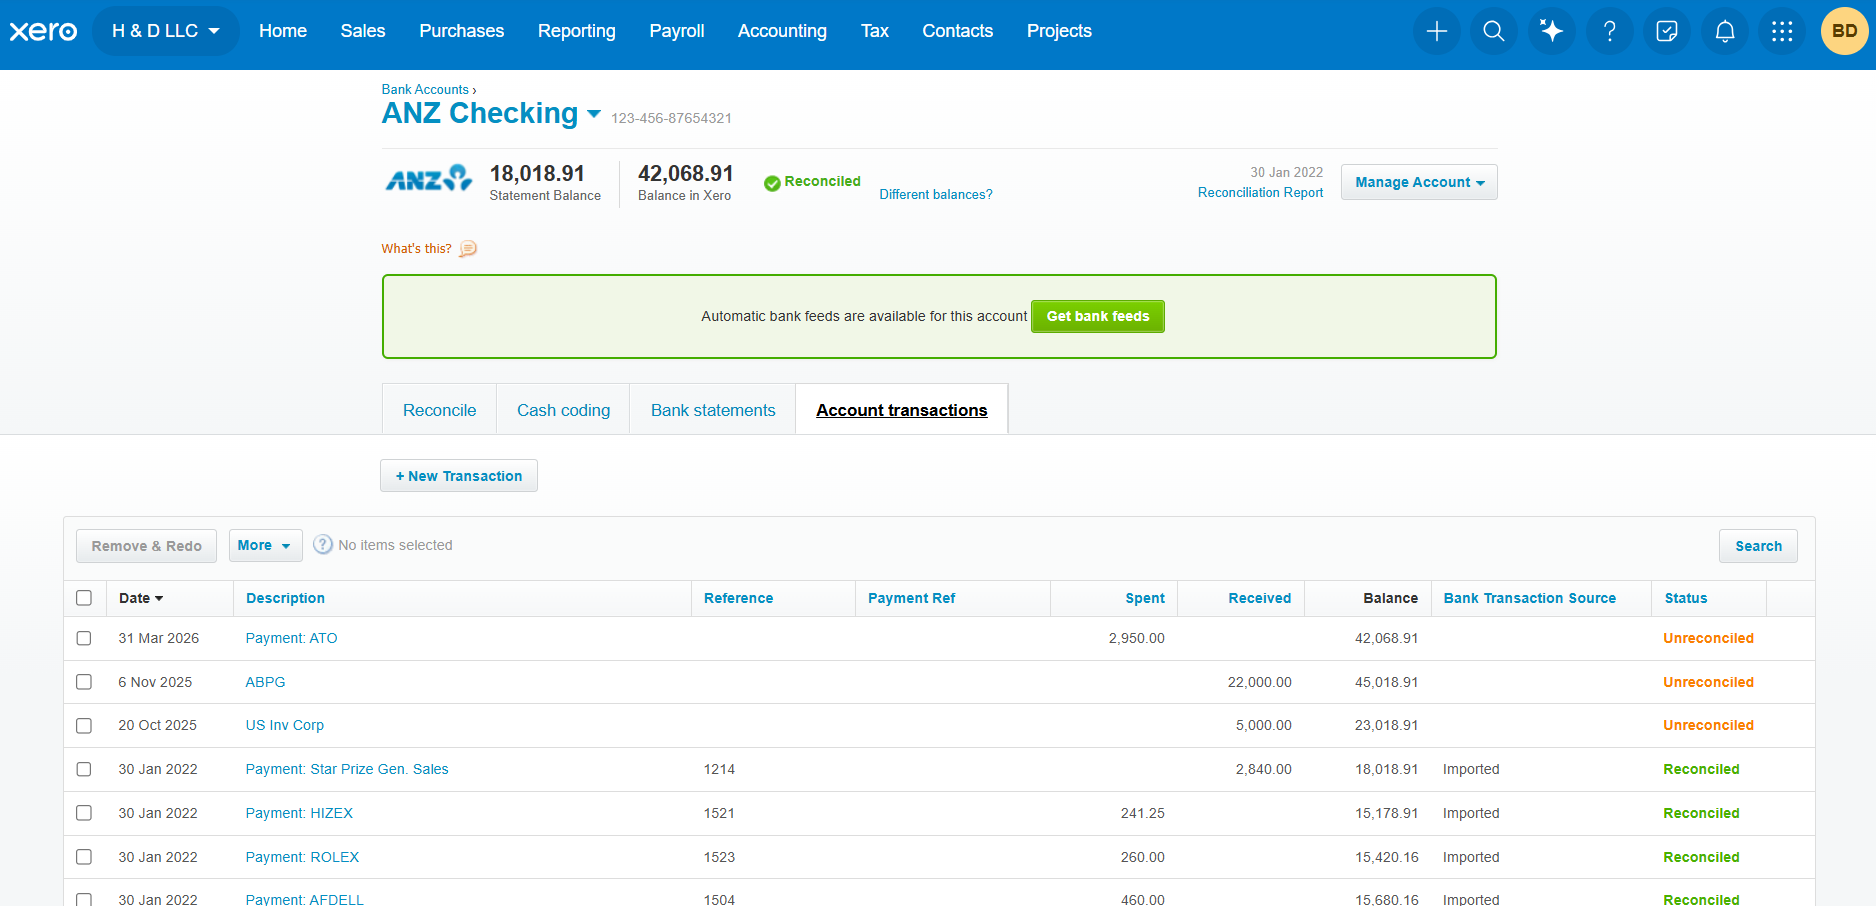The image size is (1876, 906).
Task: Open the Payment: ATO transaction
Action: coord(291,638)
